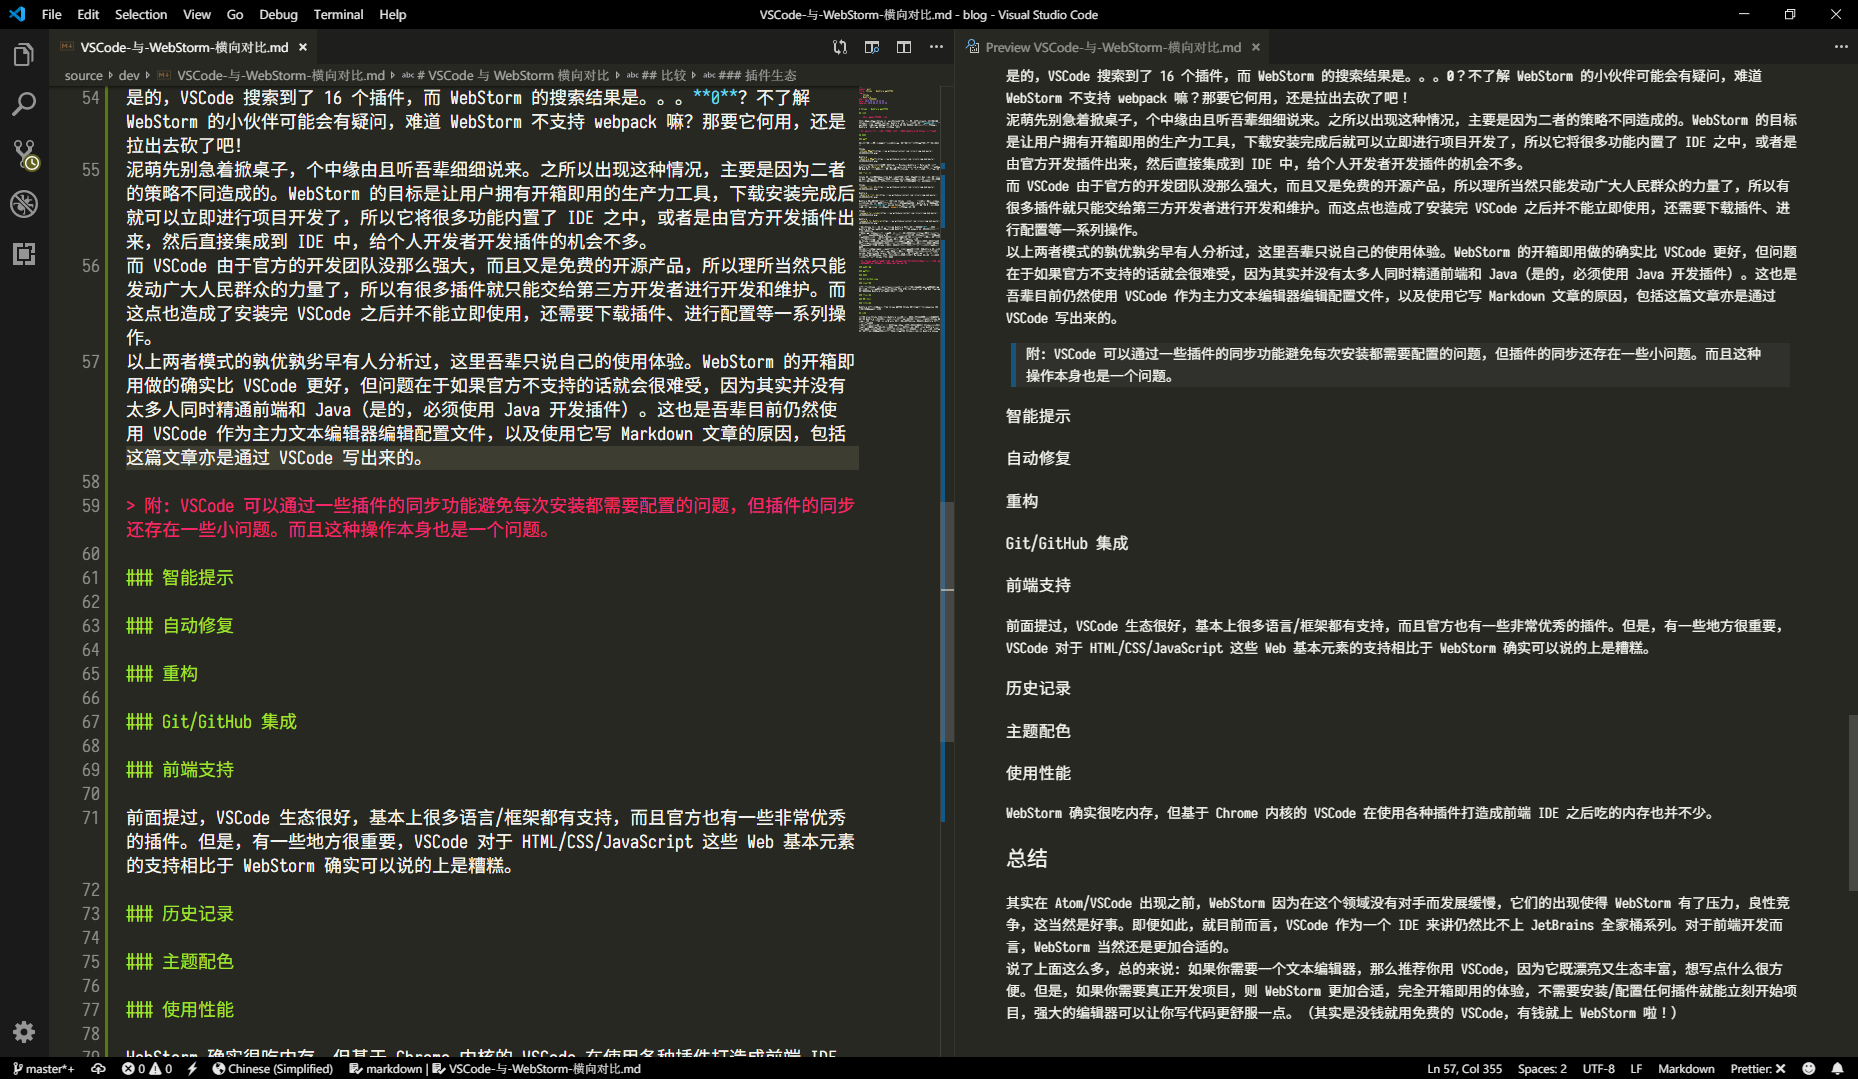
Task: Select language mode Markdown
Action: point(1686,1068)
